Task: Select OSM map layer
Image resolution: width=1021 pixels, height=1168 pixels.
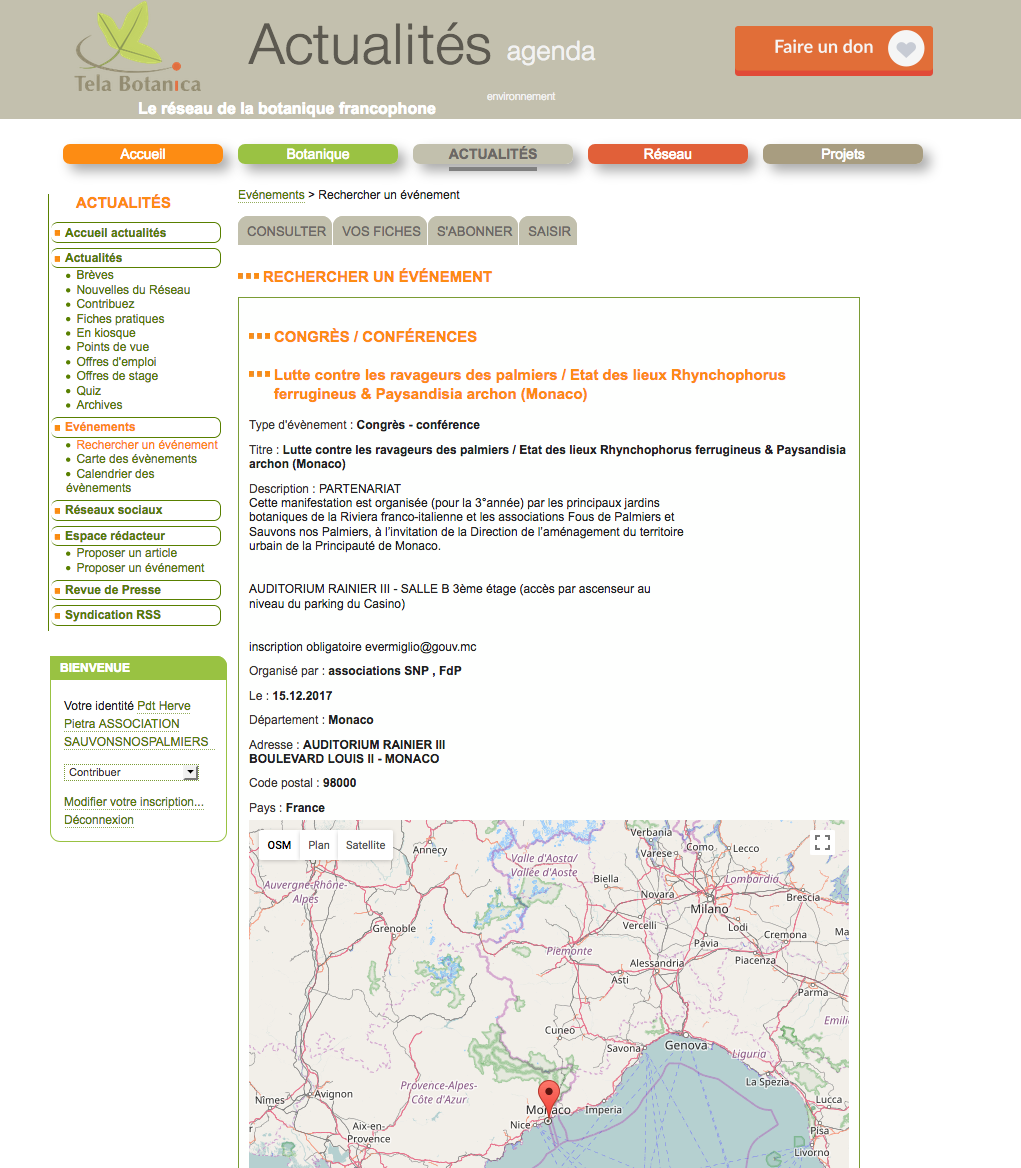Action: (279, 845)
